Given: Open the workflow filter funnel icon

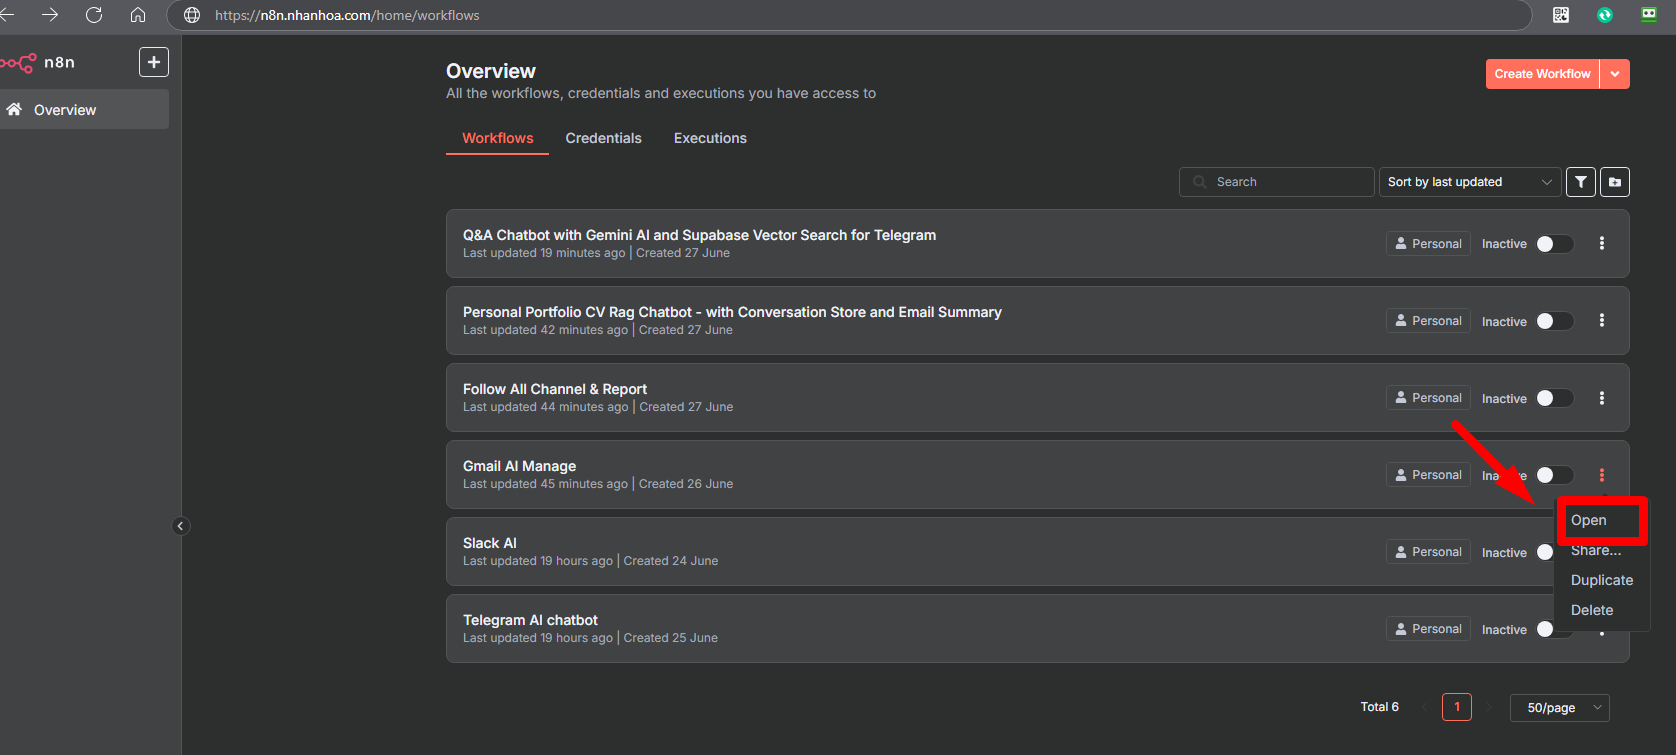Looking at the screenshot, I should [x=1581, y=182].
